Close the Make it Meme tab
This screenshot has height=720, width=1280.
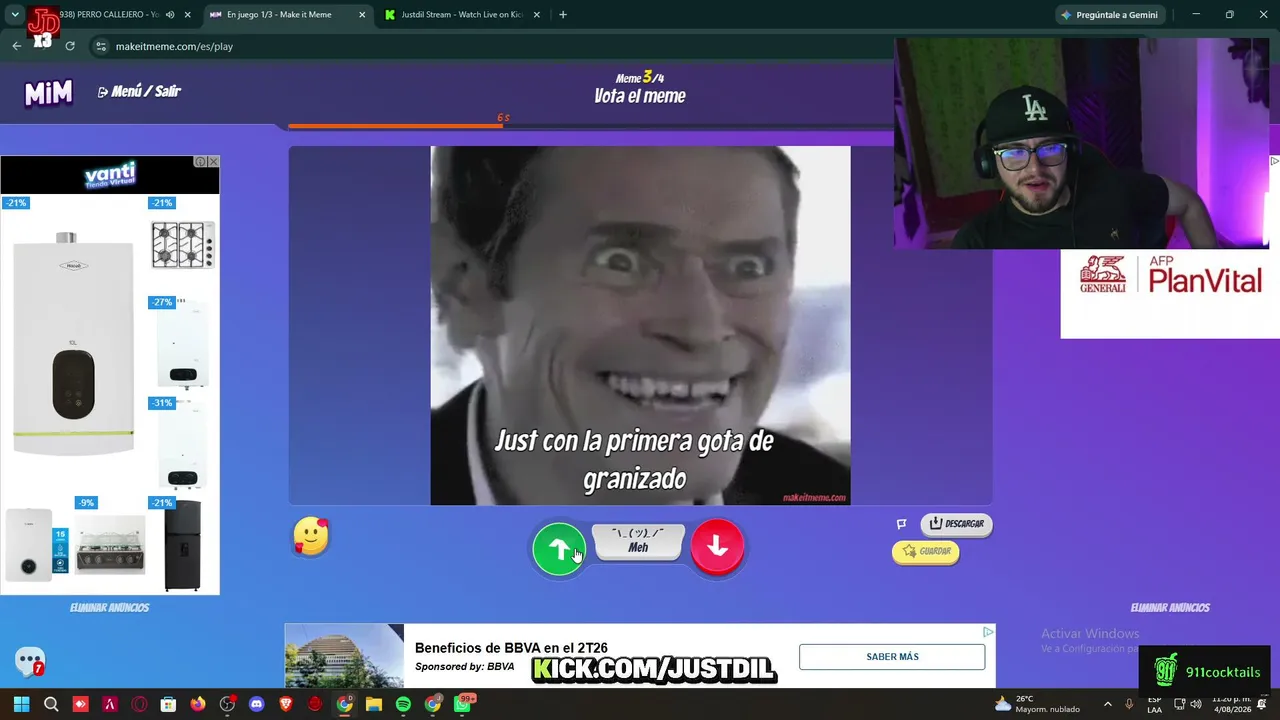(x=362, y=15)
